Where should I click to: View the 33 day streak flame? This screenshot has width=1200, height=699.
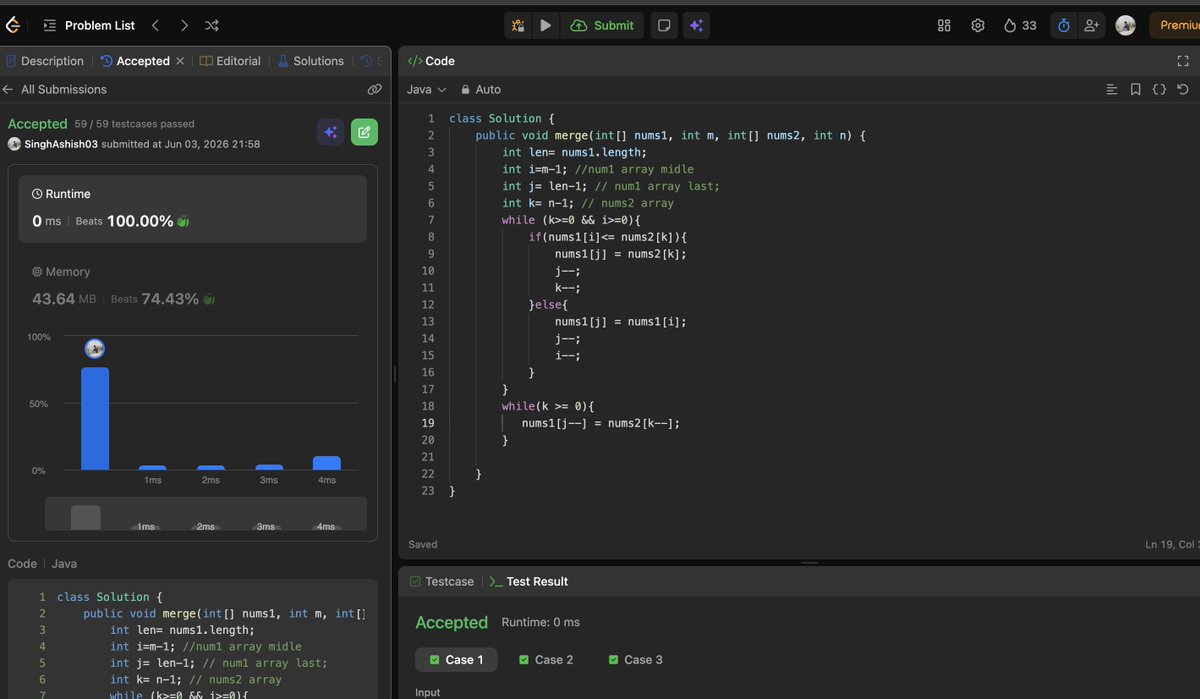(1020, 25)
